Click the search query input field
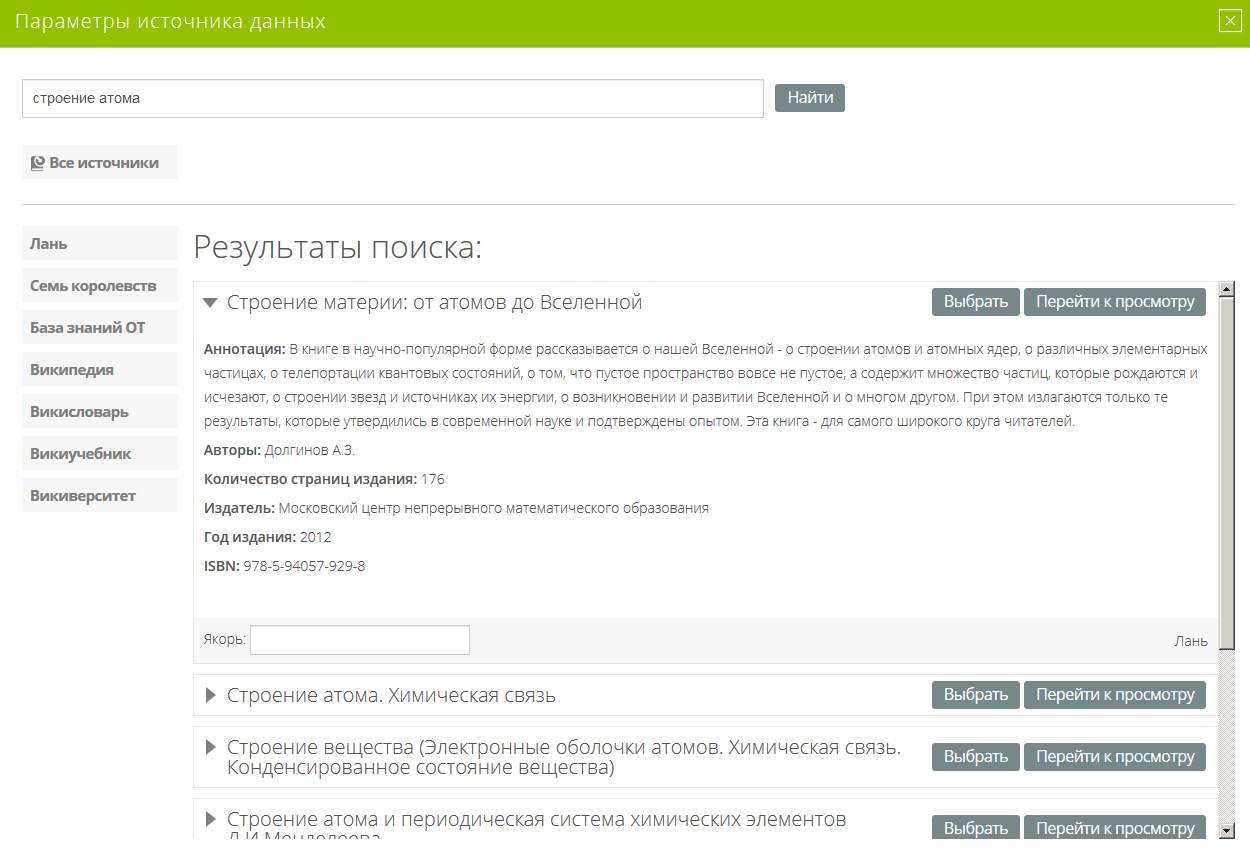The height and width of the screenshot is (854, 1250). pyautogui.click(x=392, y=99)
